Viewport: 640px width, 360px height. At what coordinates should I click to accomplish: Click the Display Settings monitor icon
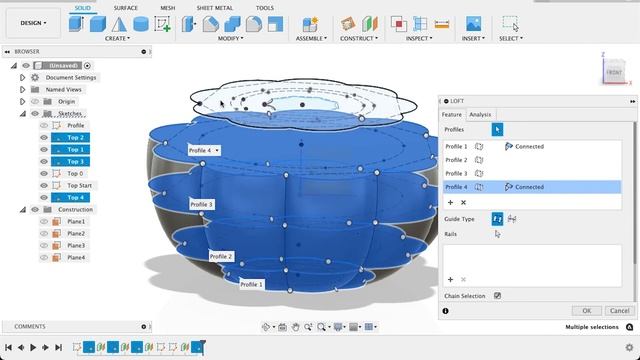click(338, 327)
